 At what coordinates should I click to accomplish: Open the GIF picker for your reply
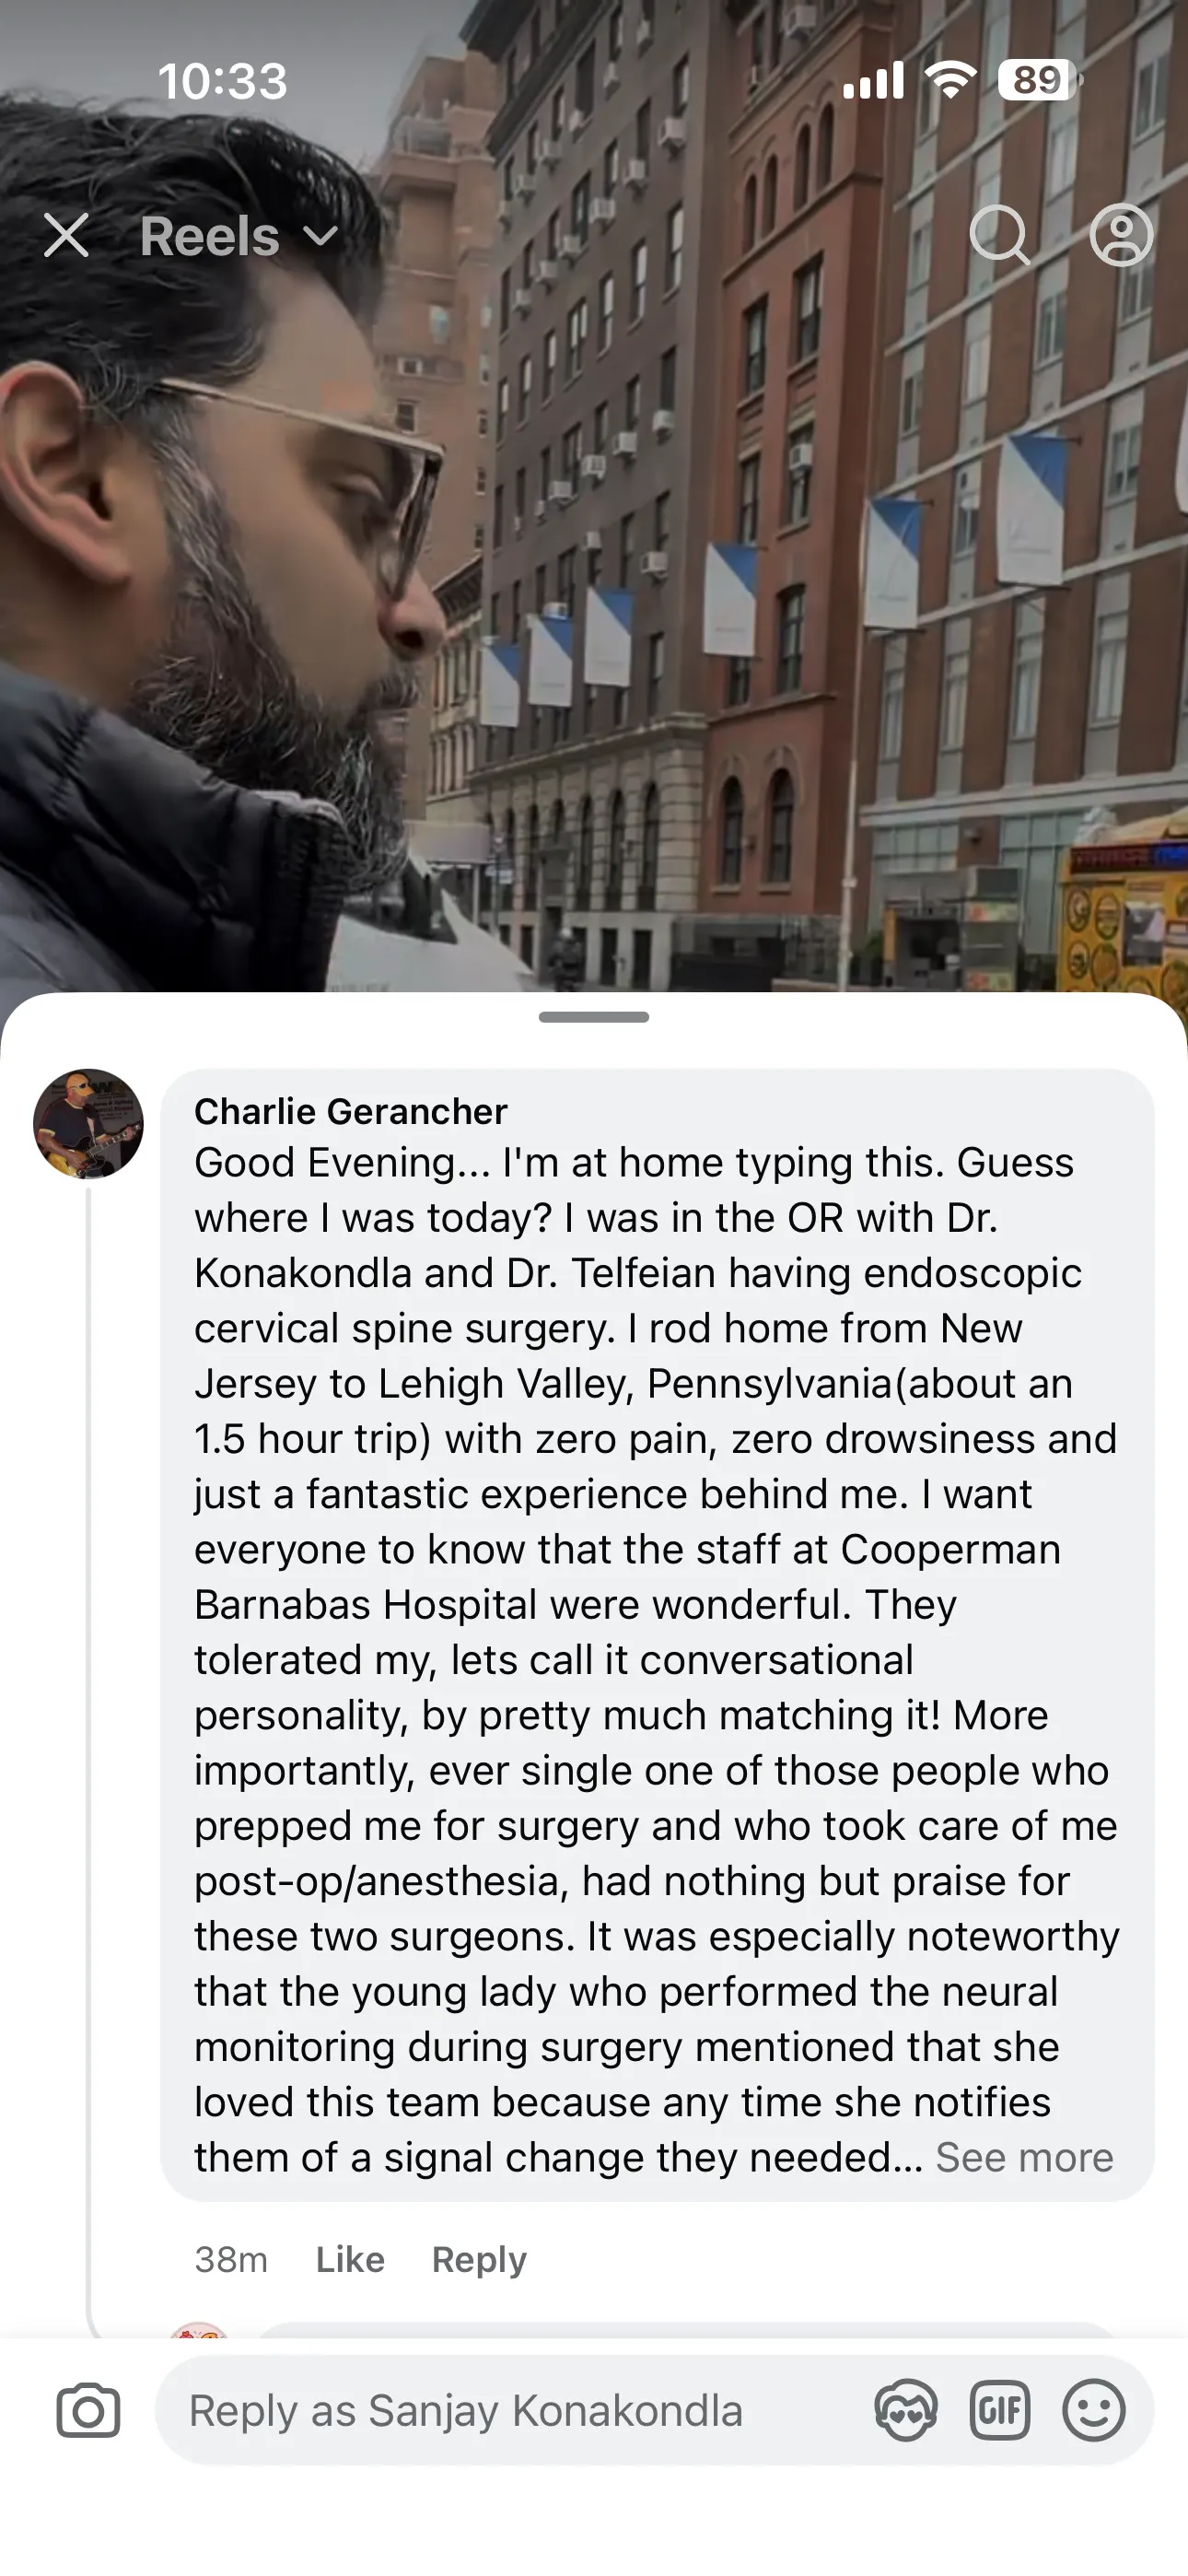coord(1001,2410)
